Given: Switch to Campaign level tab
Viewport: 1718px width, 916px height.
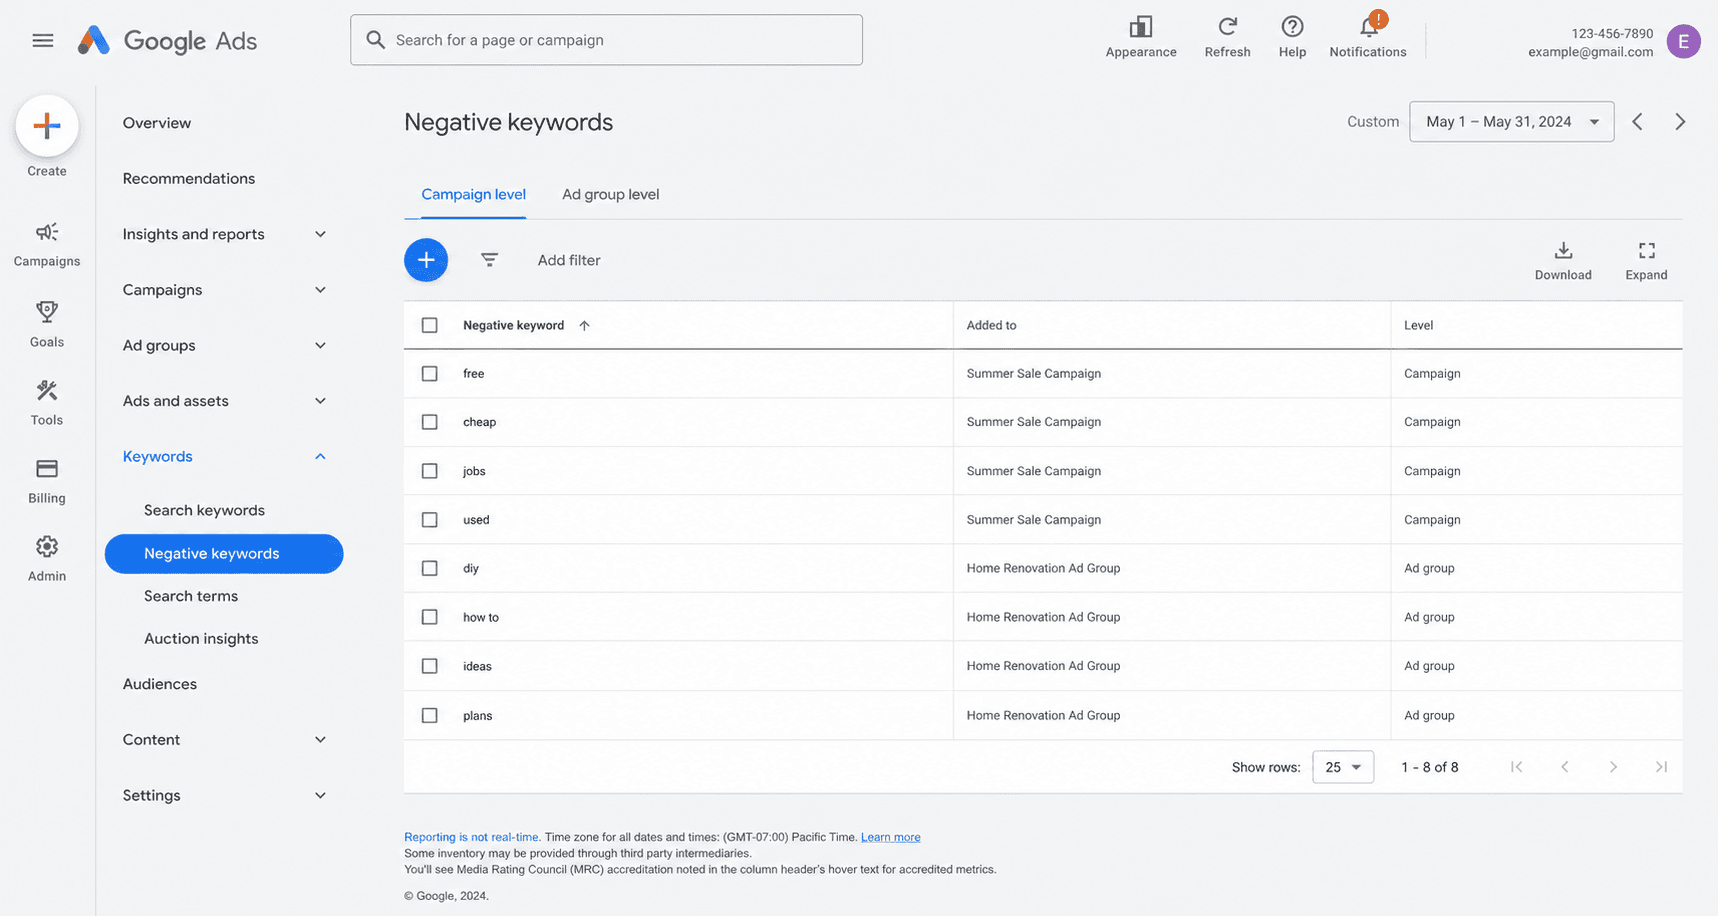Looking at the screenshot, I should point(473,194).
